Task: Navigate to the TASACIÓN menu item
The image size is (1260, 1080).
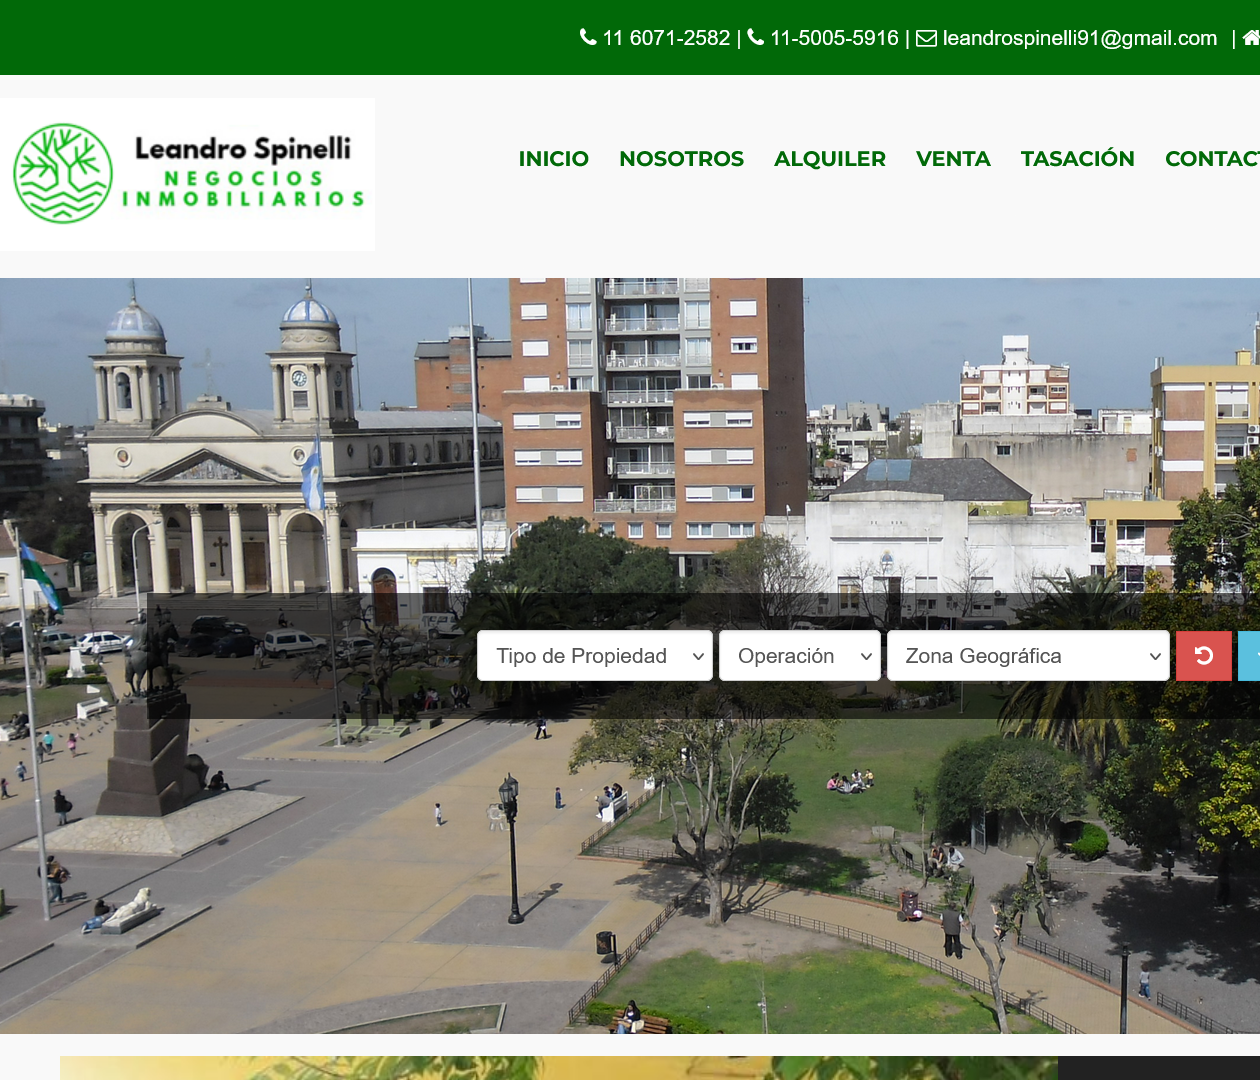Action: pos(1078,159)
